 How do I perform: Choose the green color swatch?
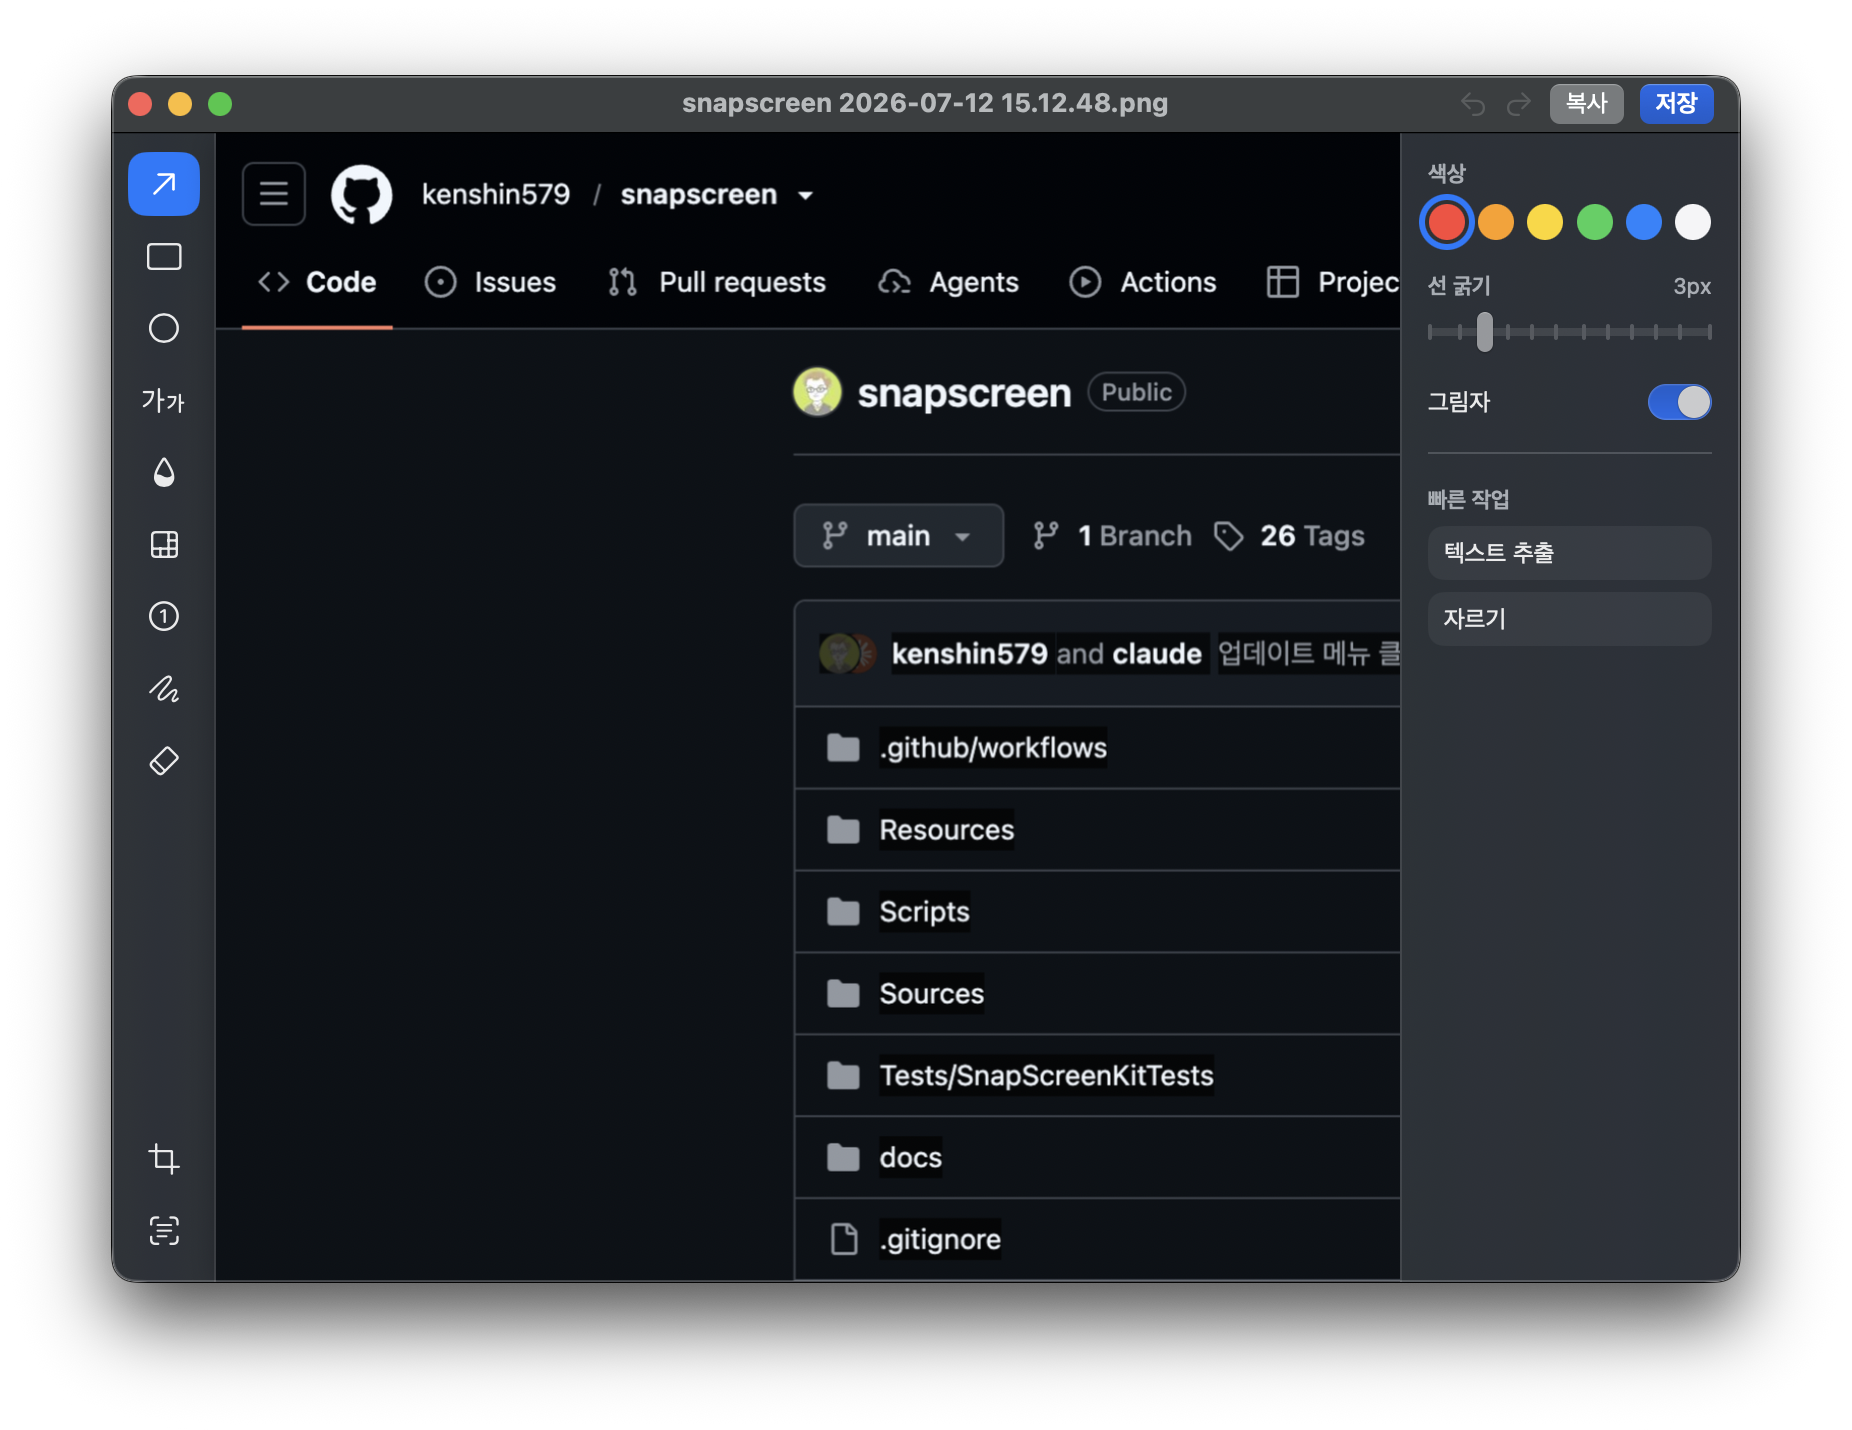[1595, 222]
